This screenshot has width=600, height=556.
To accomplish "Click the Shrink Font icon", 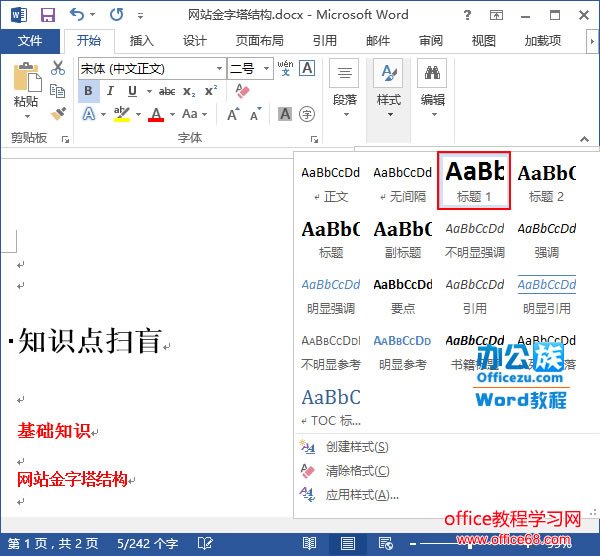I will tap(256, 114).
